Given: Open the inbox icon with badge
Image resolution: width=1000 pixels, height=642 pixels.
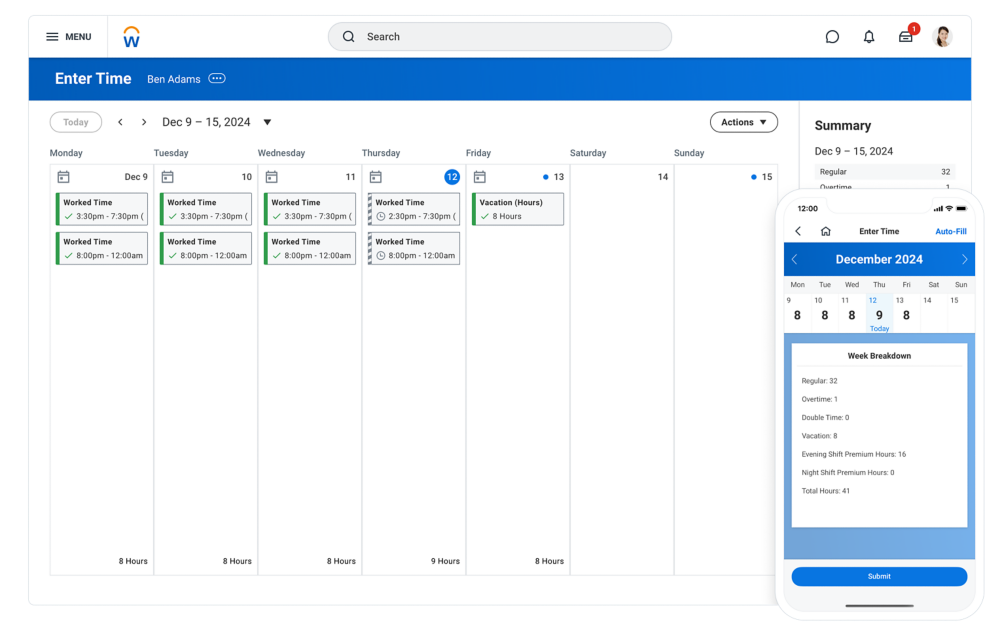Looking at the screenshot, I should 906,37.
